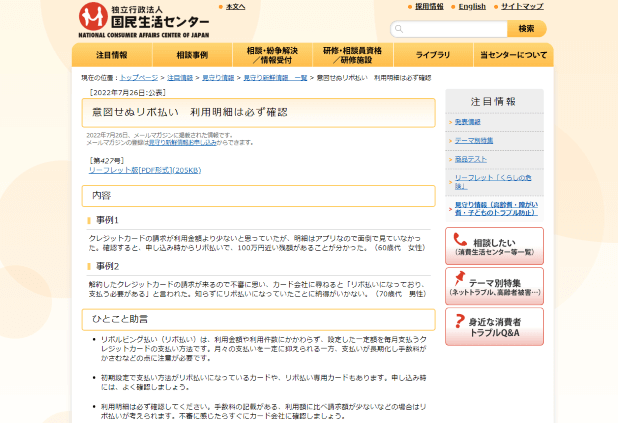
Task: Click the 相談したい banner button
Action: click(x=494, y=246)
